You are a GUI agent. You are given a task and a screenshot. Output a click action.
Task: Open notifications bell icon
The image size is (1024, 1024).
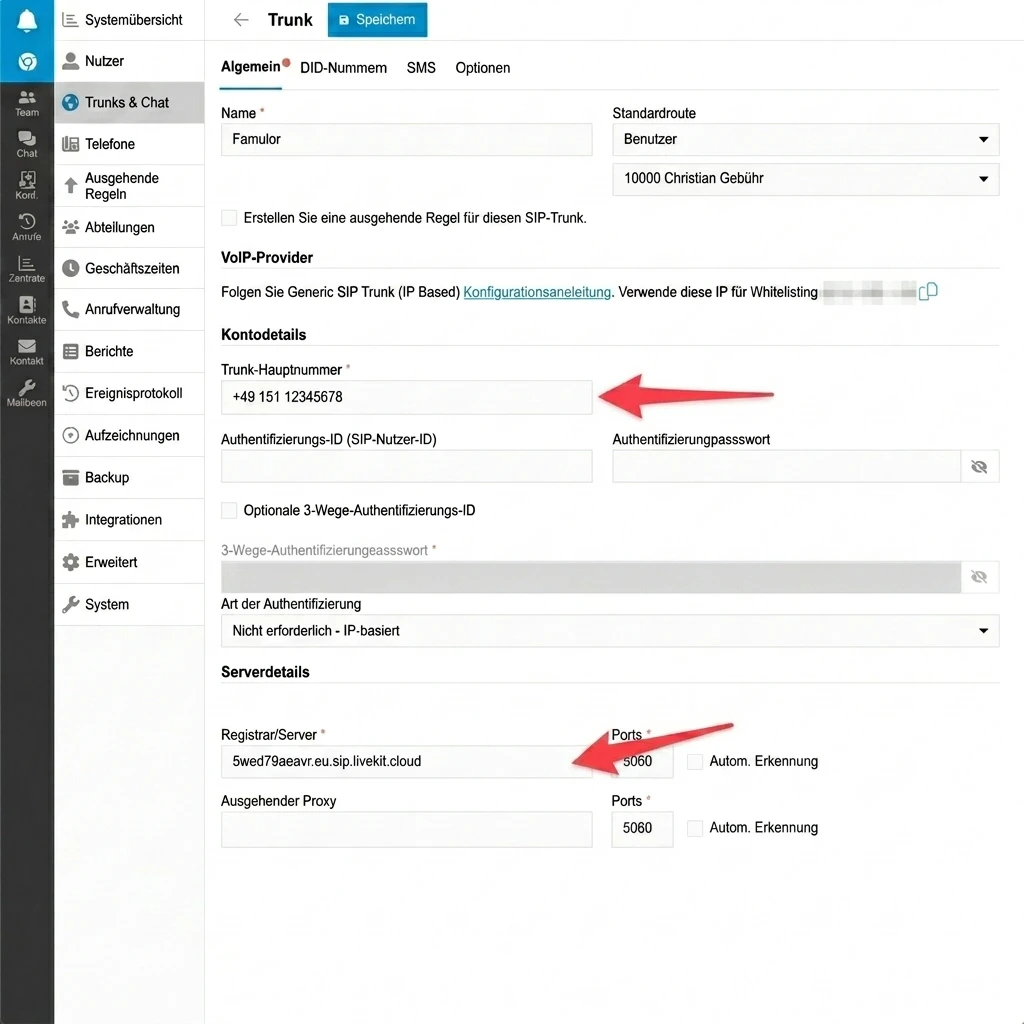click(27, 20)
